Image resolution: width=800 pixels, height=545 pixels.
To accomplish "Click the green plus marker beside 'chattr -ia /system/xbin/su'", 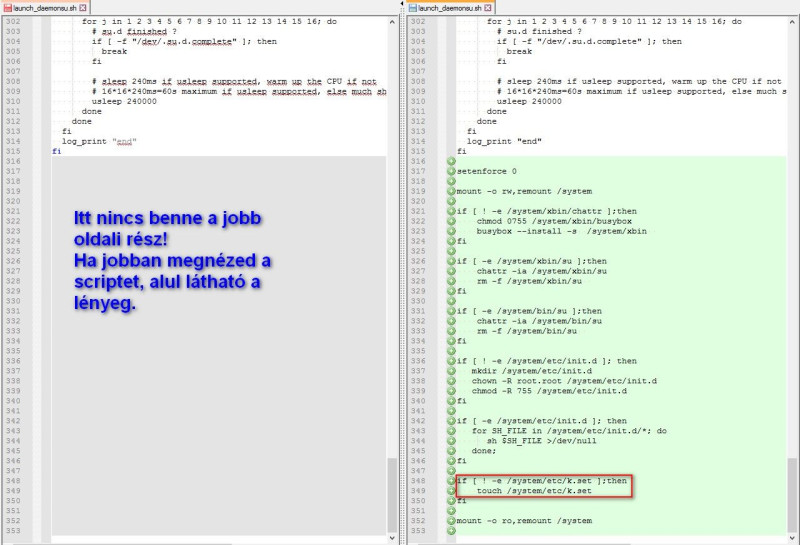I will click(451, 271).
